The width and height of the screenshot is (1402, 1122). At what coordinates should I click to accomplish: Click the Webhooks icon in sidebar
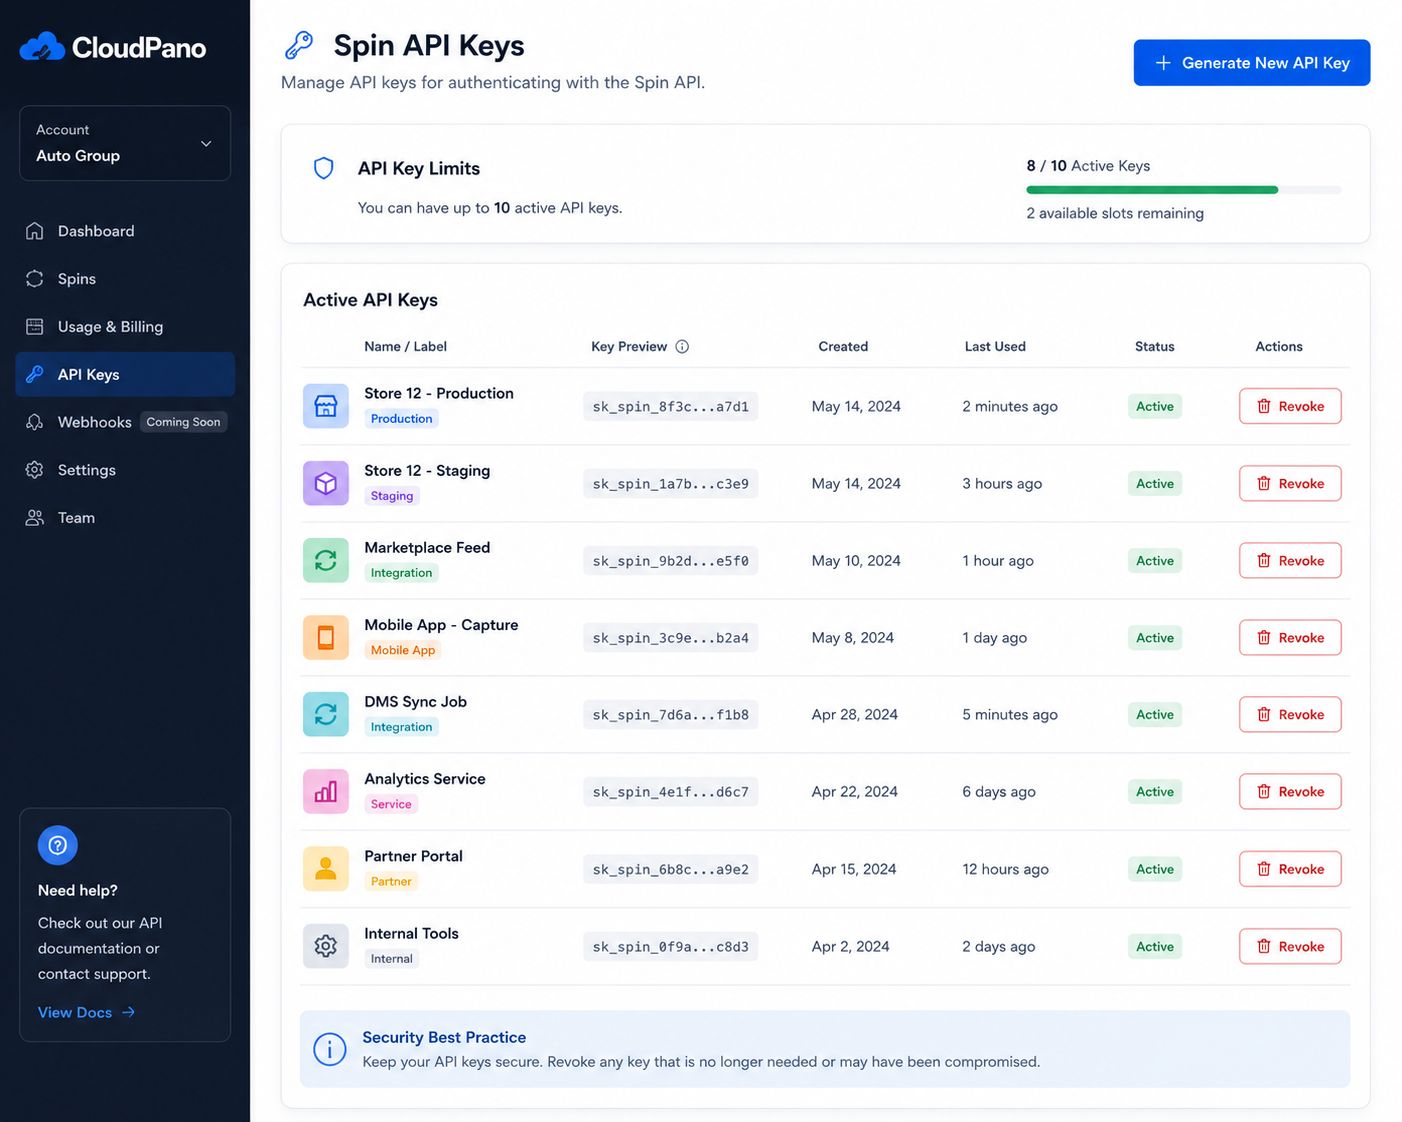(x=35, y=422)
